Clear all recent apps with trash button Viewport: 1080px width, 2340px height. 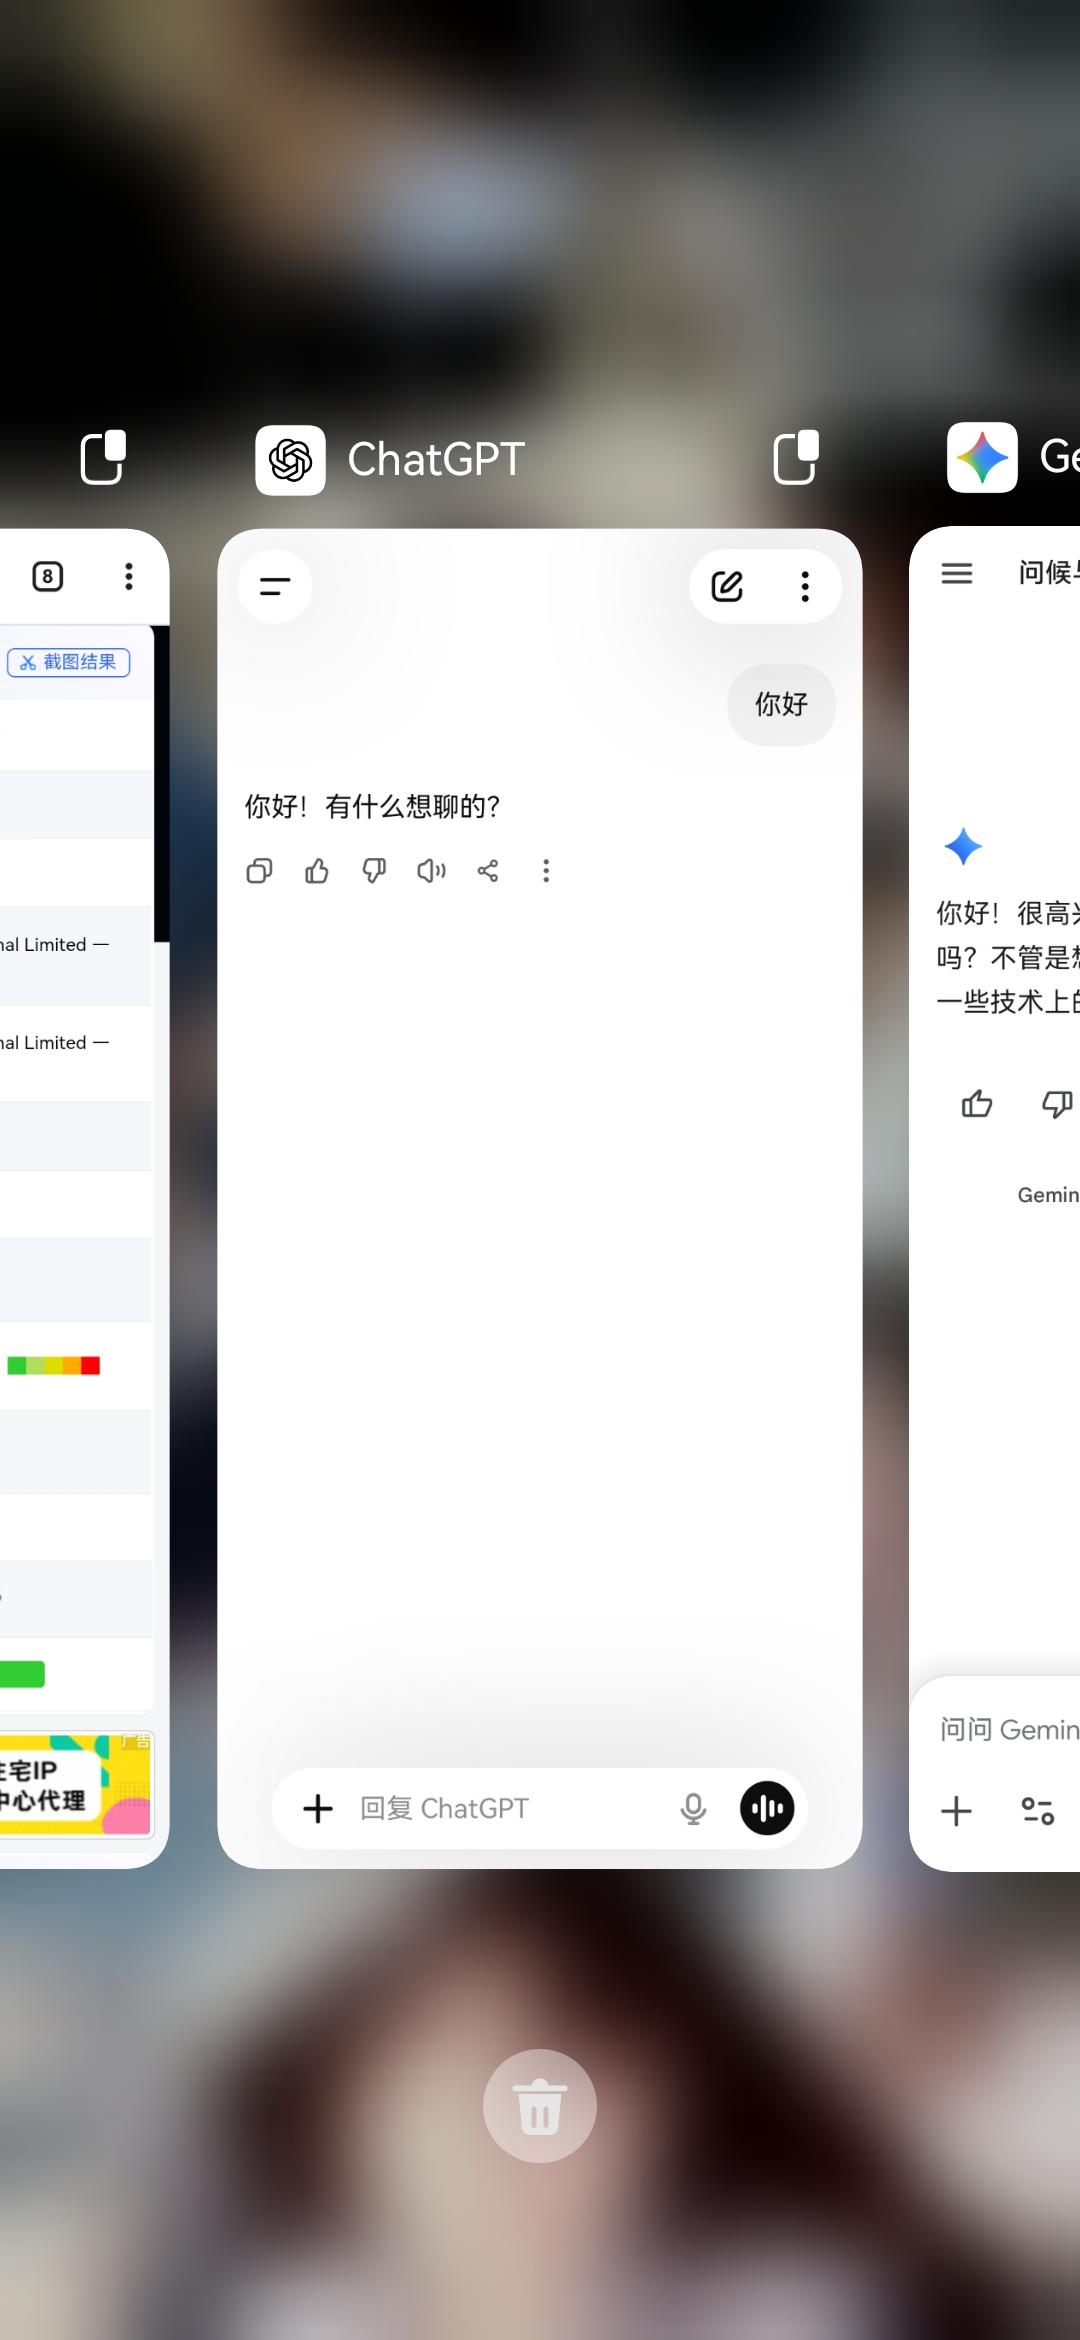pyautogui.click(x=540, y=2106)
